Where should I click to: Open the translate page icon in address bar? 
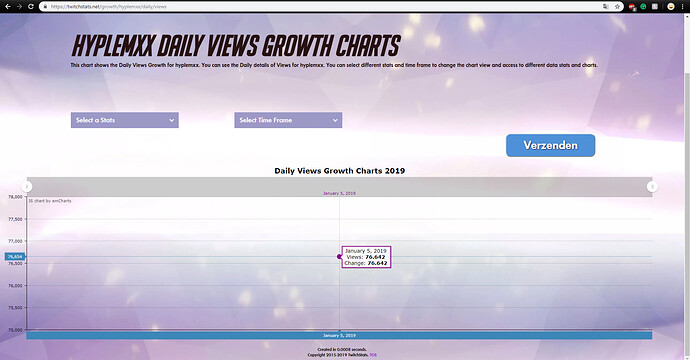[606, 7]
